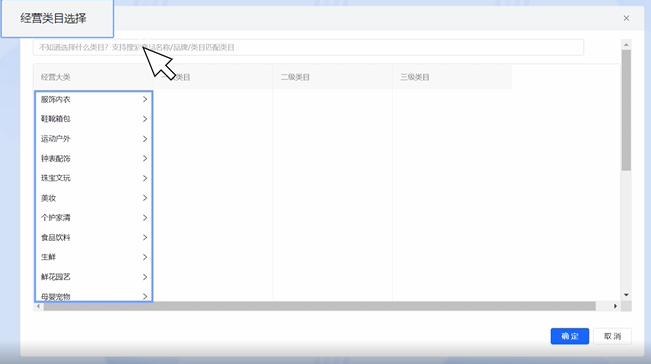Select the 美妆 category item
This screenshot has height=364, width=651.
(x=94, y=198)
